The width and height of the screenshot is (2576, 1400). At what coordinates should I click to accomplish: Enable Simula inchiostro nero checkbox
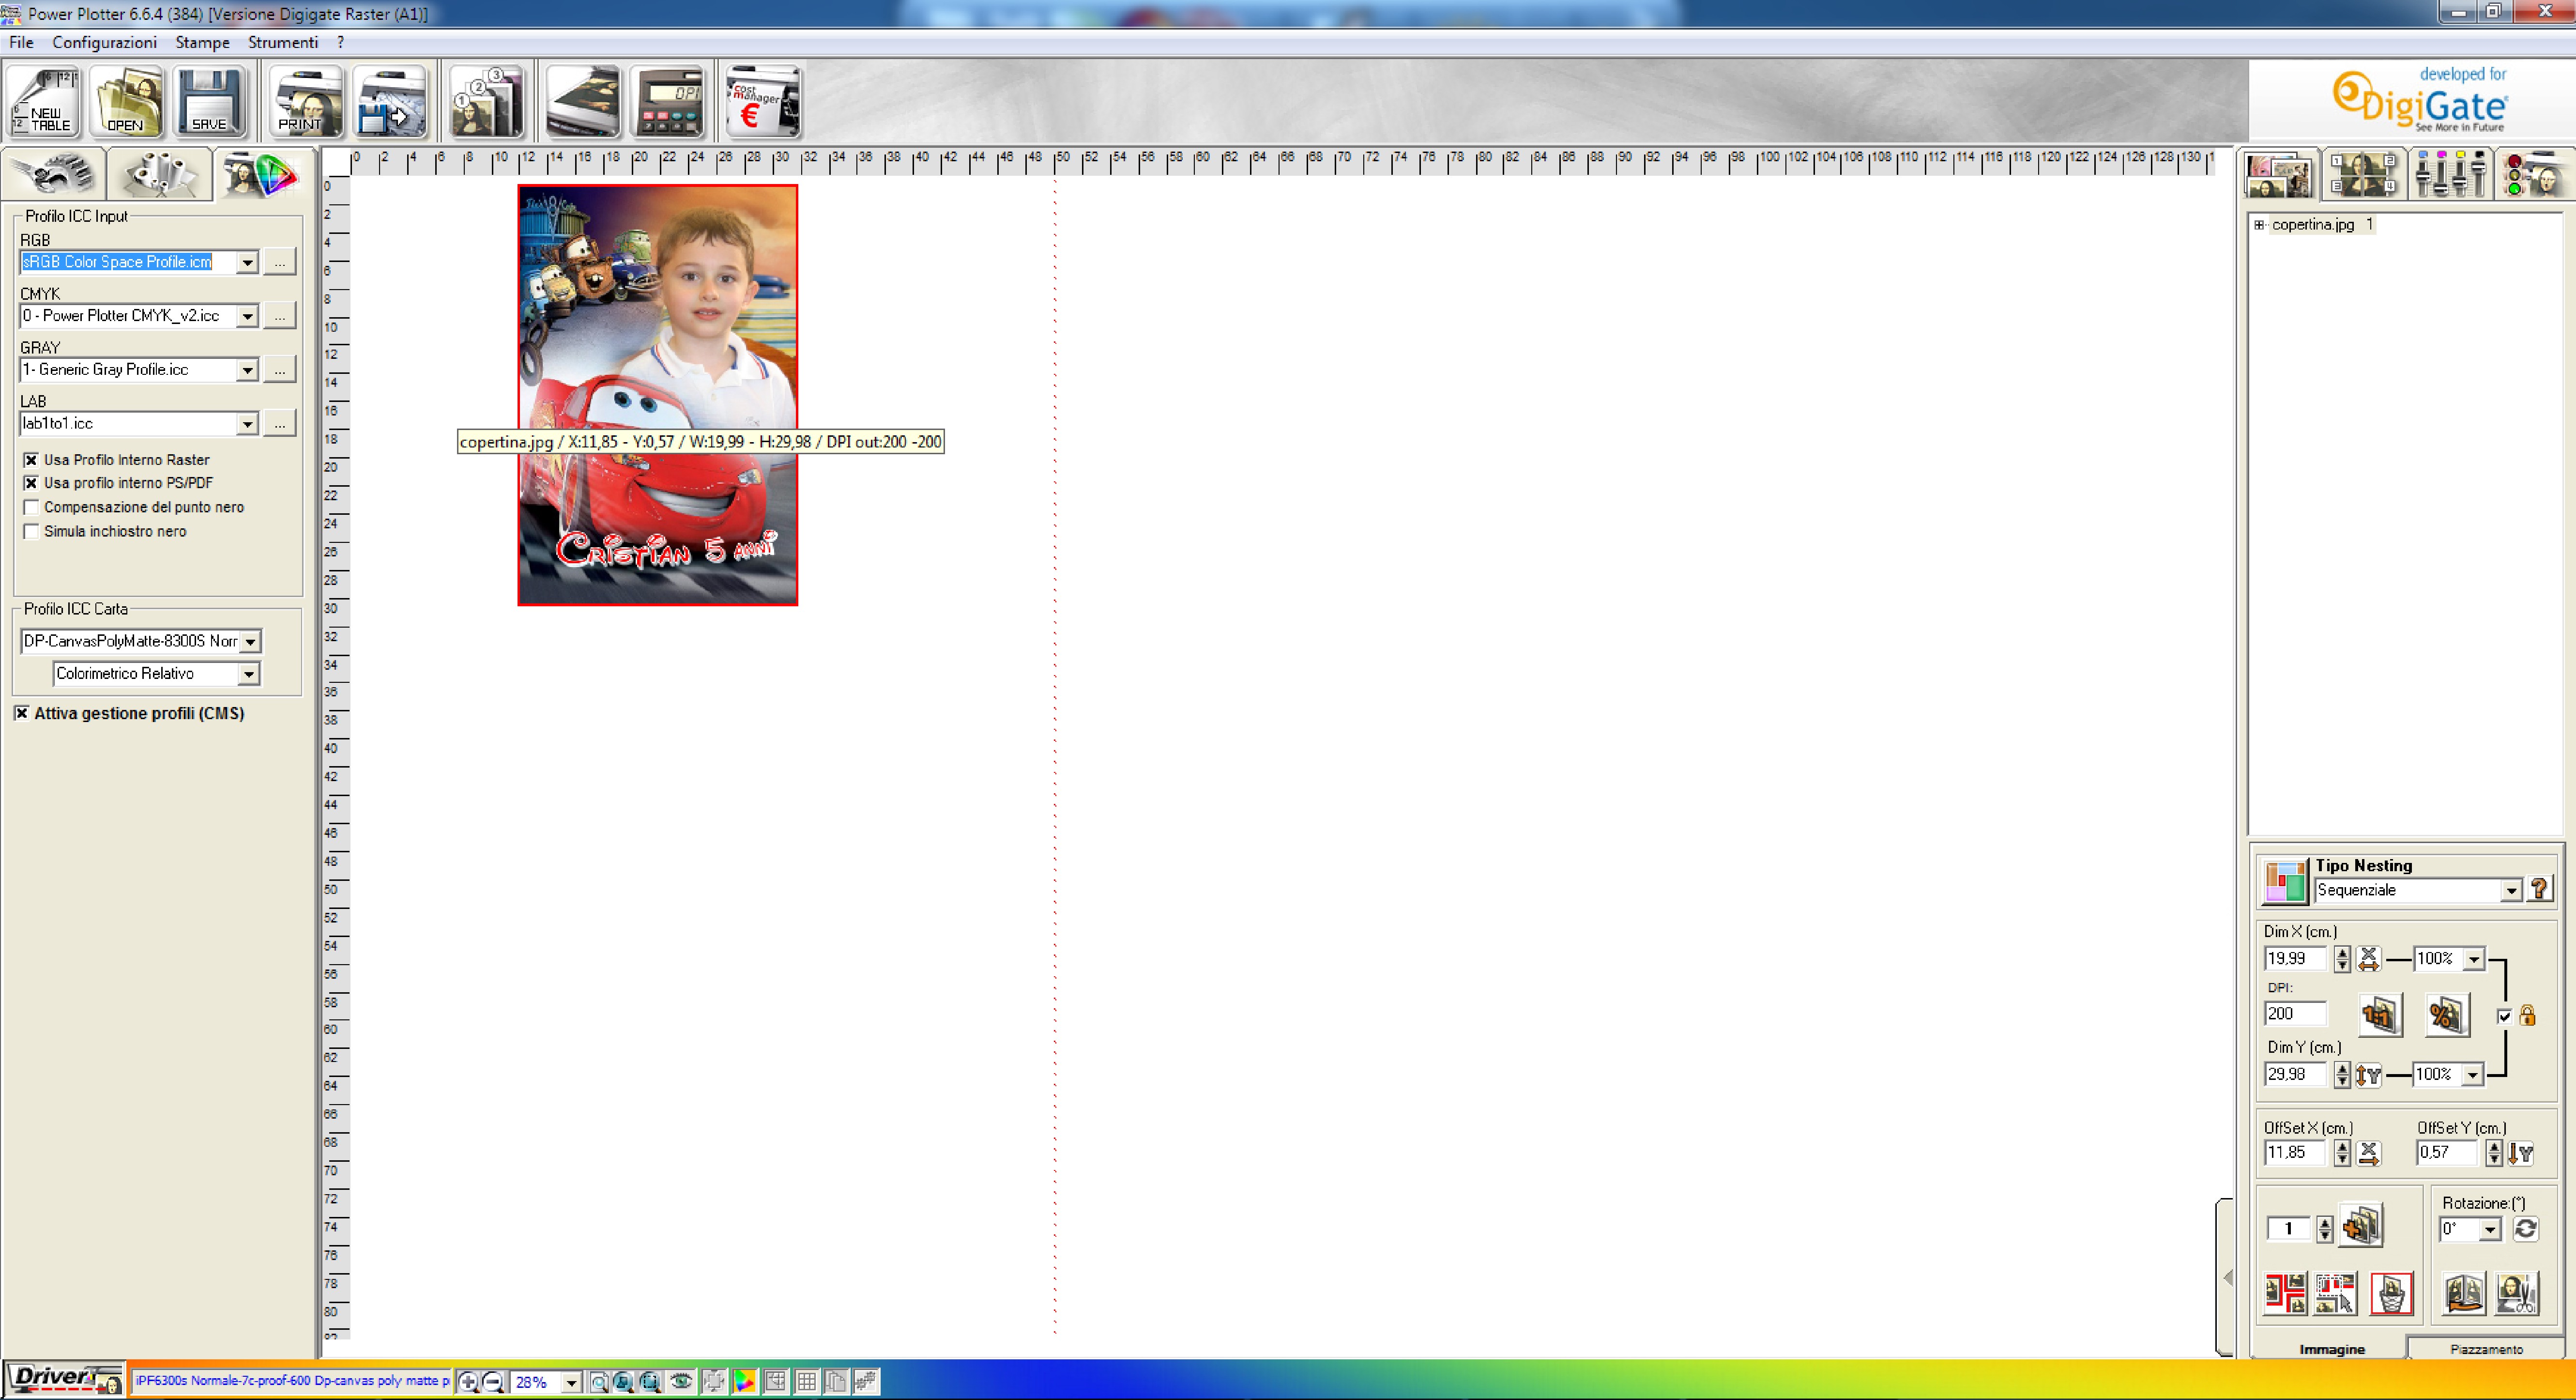(31, 531)
